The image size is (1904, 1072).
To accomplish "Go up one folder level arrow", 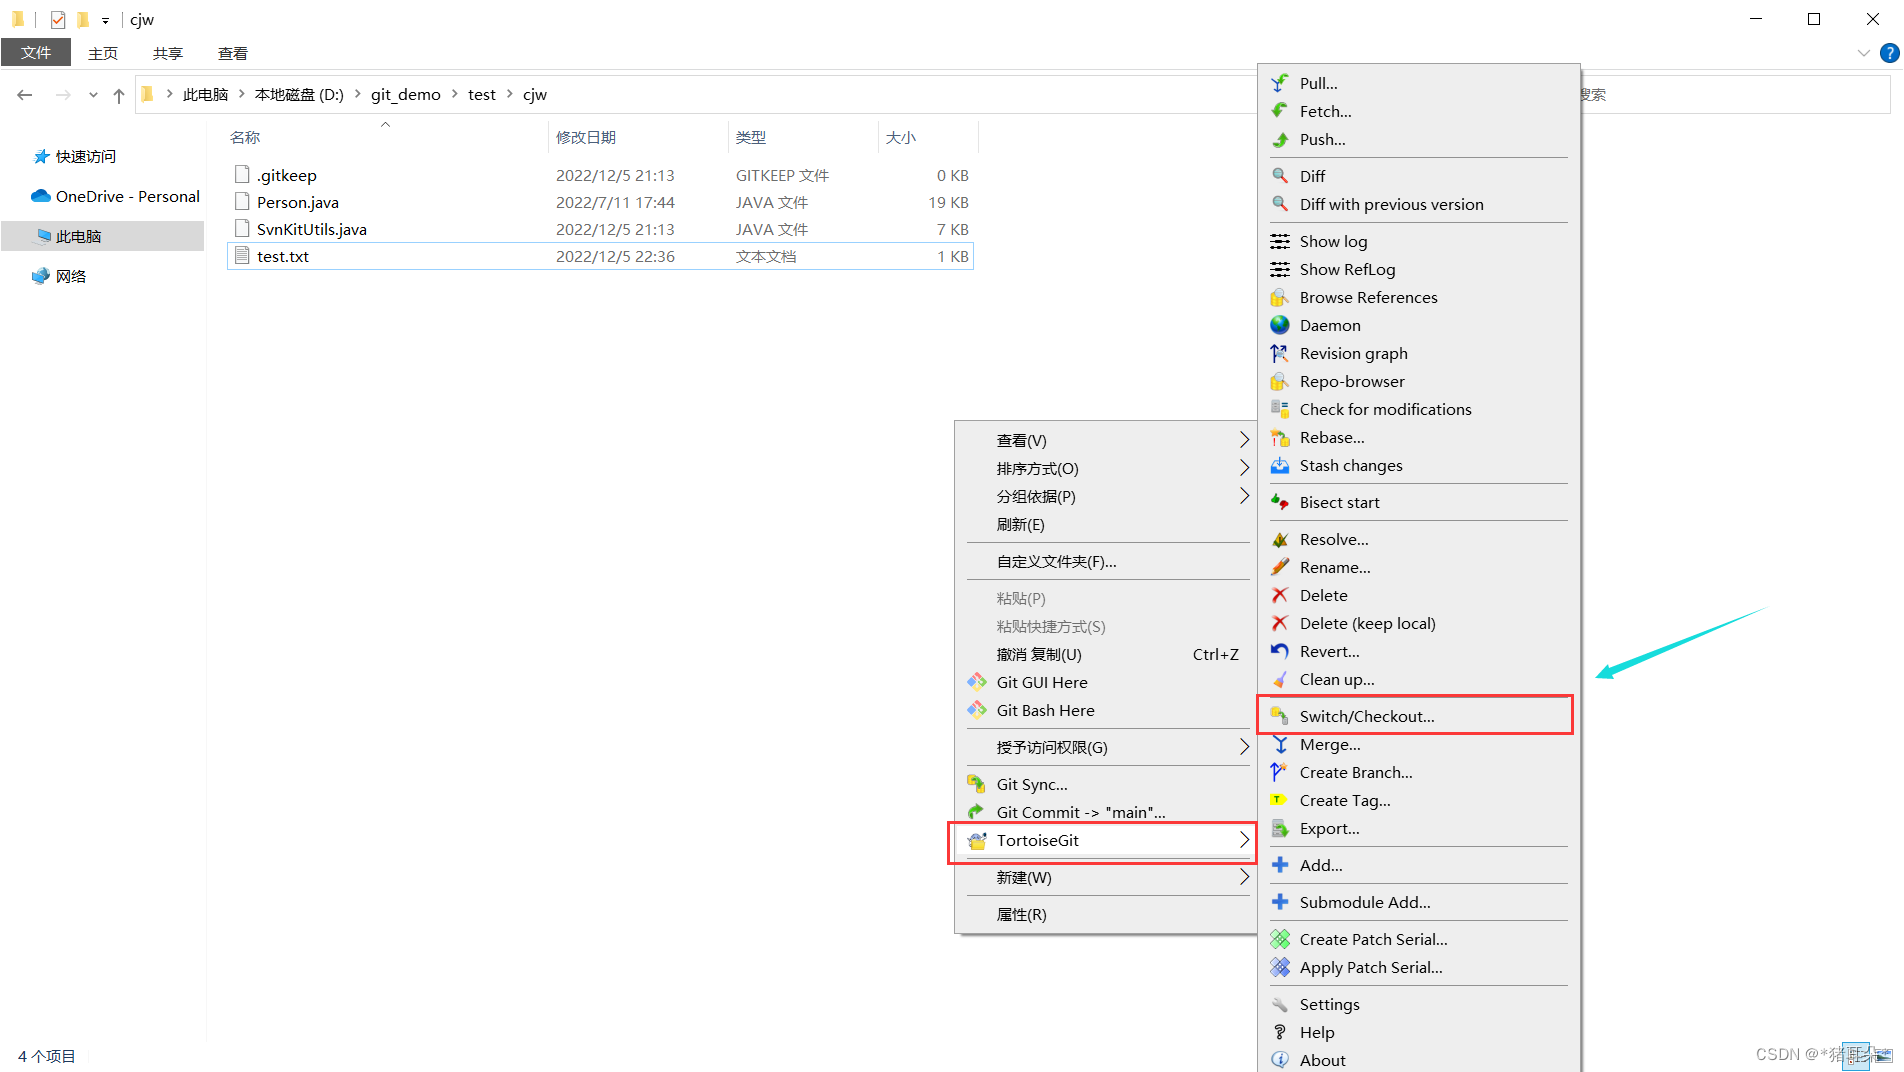I will click(x=119, y=95).
